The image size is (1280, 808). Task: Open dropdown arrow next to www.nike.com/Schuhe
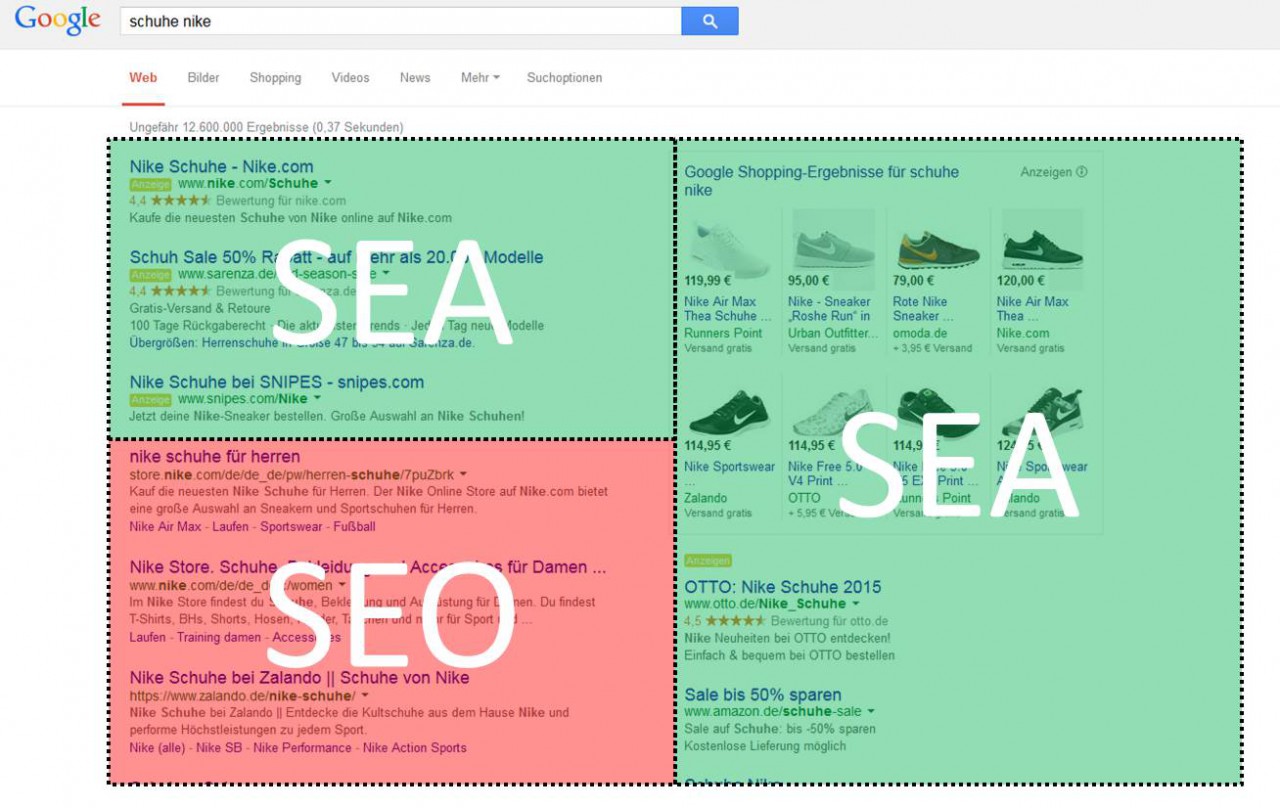[x=328, y=183]
